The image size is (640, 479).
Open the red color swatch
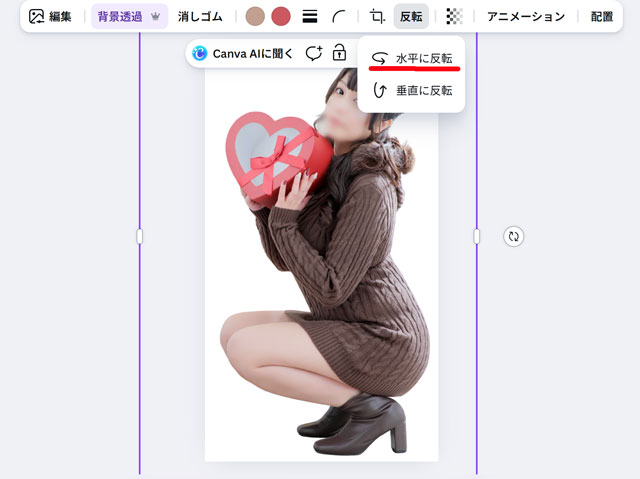click(x=281, y=17)
